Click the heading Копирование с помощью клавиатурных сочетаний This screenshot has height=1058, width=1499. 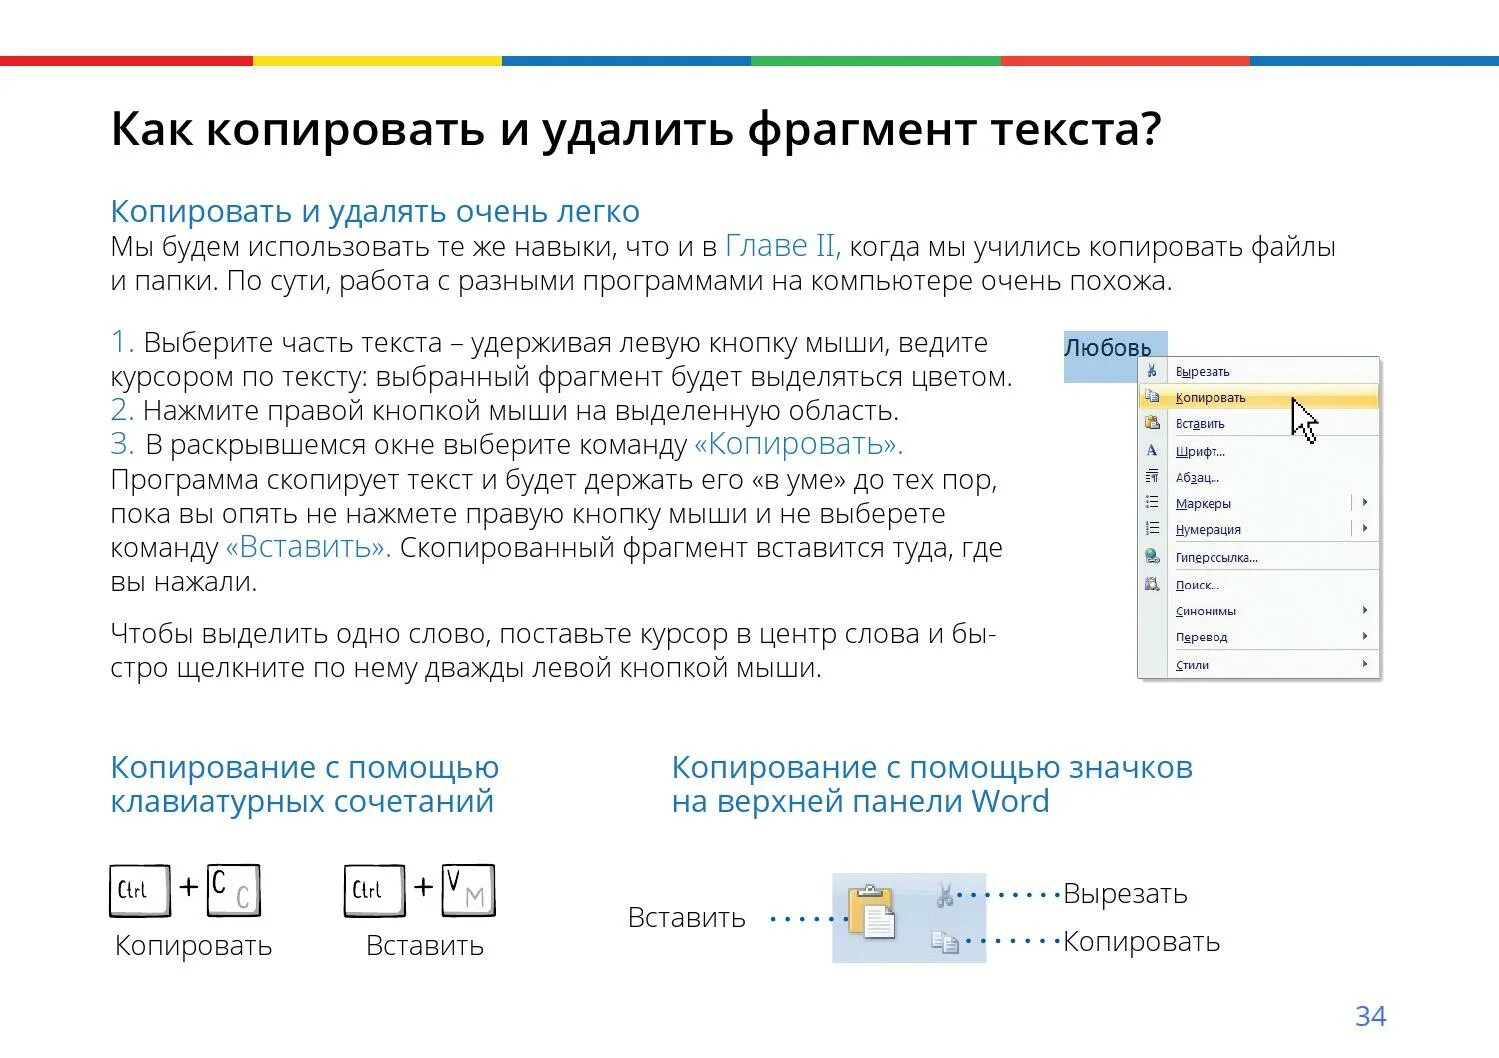[x=304, y=784]
